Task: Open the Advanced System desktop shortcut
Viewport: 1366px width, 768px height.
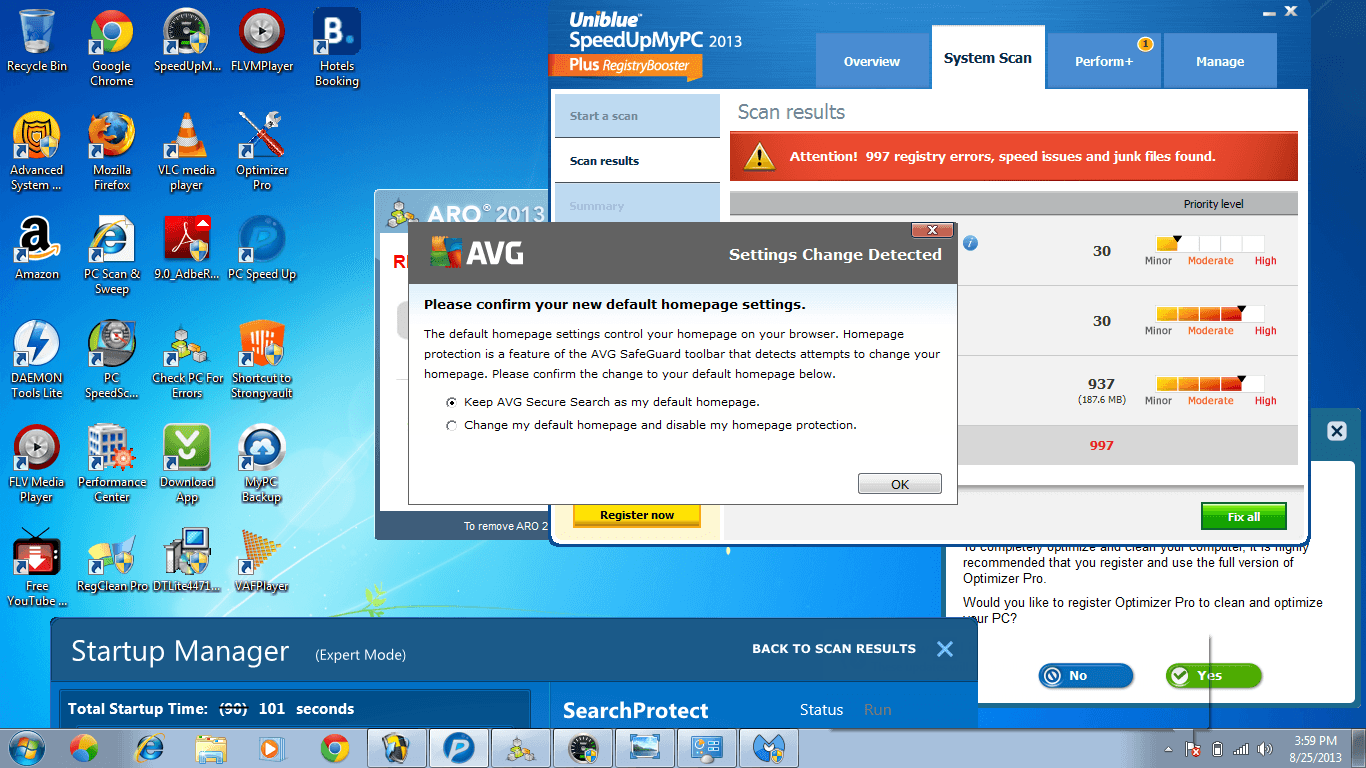Action: point(37,152)
